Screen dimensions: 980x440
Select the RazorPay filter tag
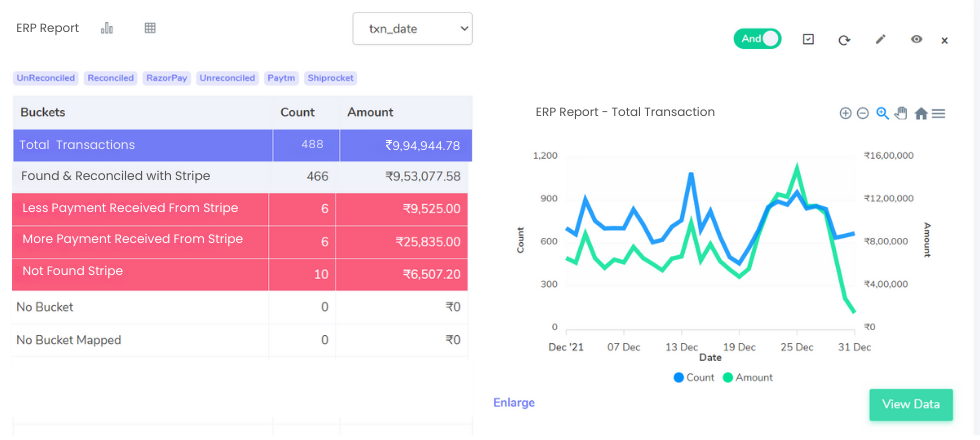[x=167, y=78]
